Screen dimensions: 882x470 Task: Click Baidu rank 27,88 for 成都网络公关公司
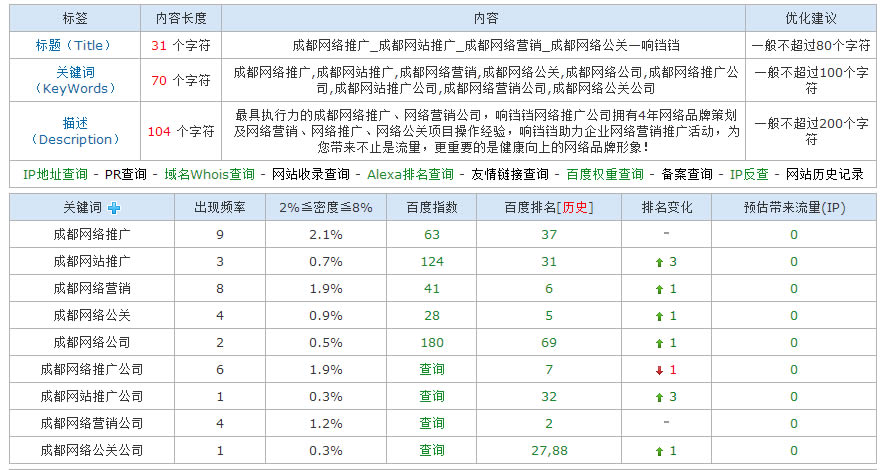[x=549, y=450]
